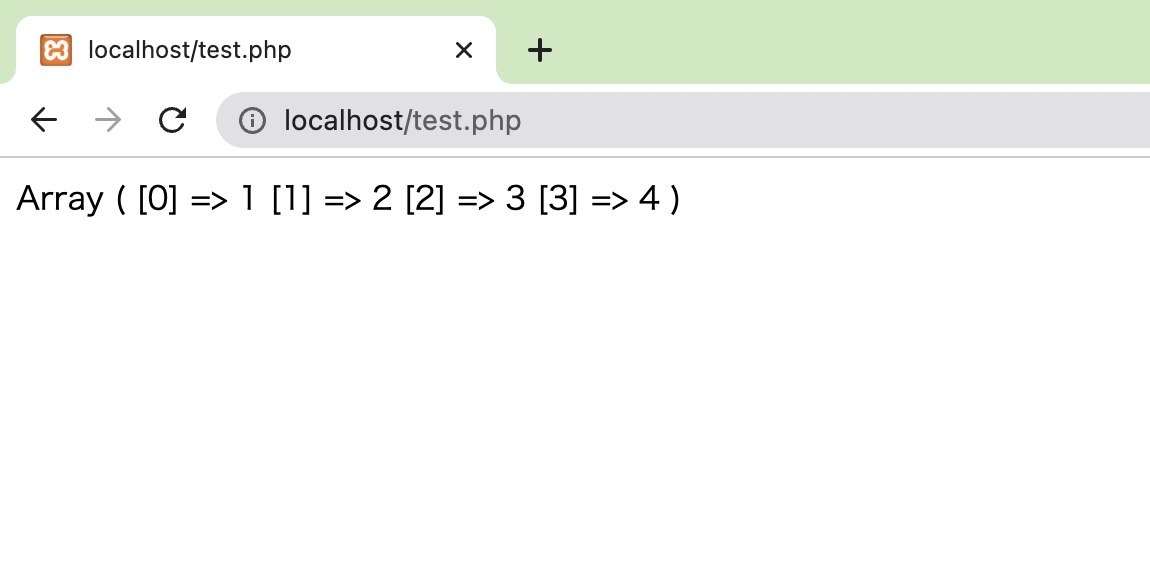Click inside the address bar
This screenshot has height=578, width=1150.
click(x=650, y=120)
